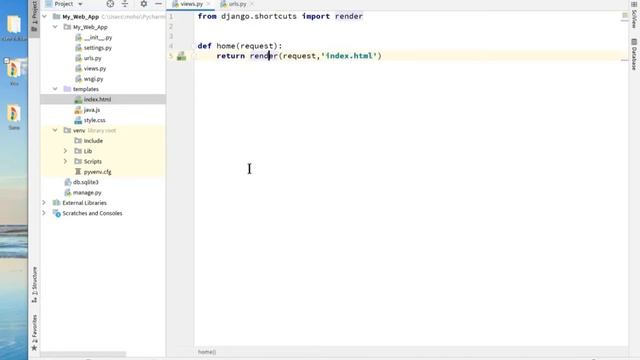Select style.css in templates folder
Screen dimensions: 640x360
click(90, 120)
